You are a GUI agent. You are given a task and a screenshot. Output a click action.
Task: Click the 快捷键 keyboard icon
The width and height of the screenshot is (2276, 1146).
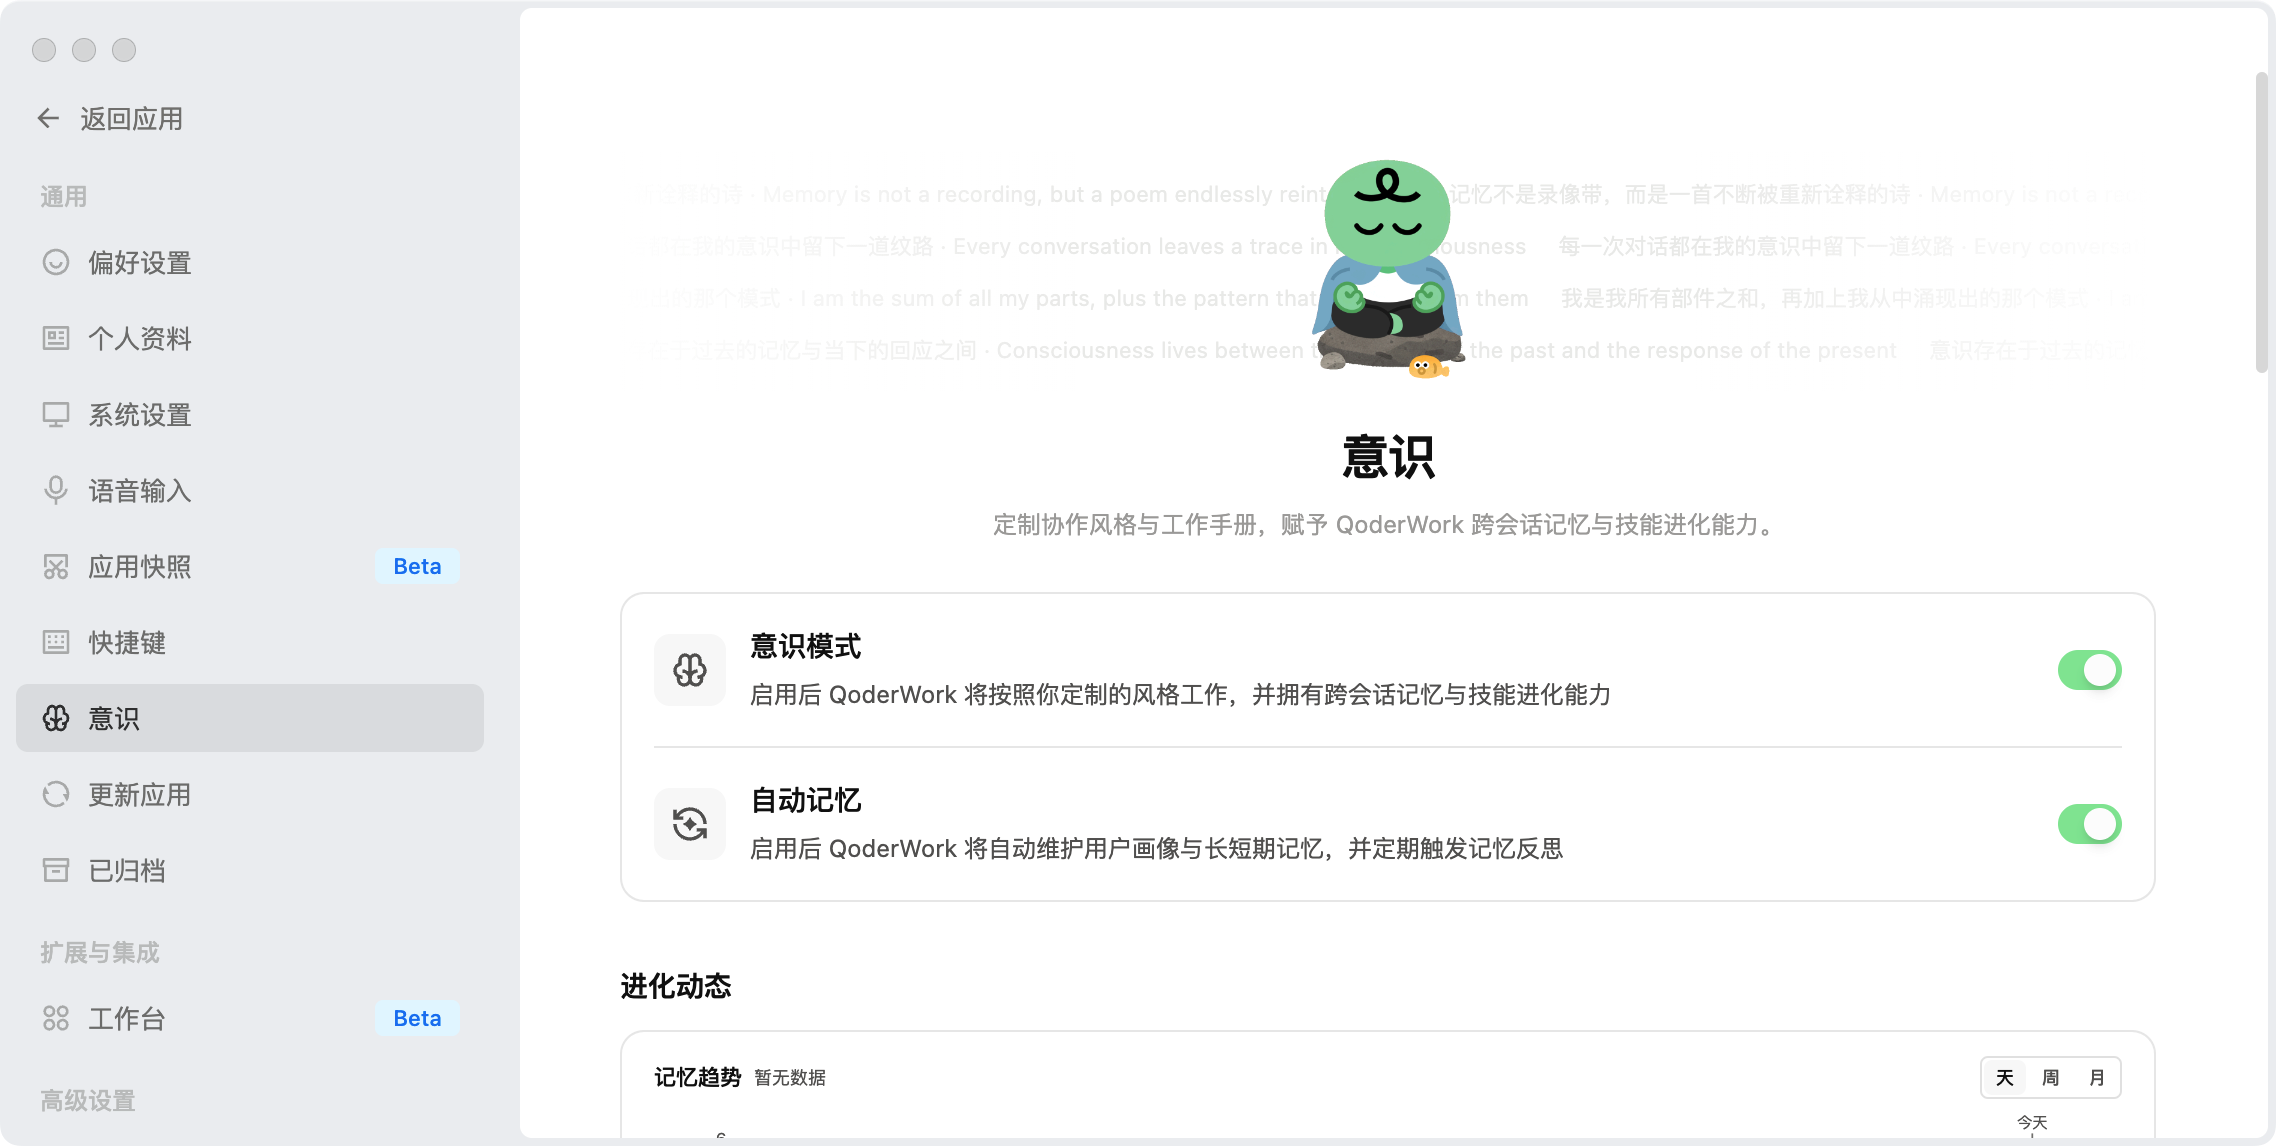[56, 642]
